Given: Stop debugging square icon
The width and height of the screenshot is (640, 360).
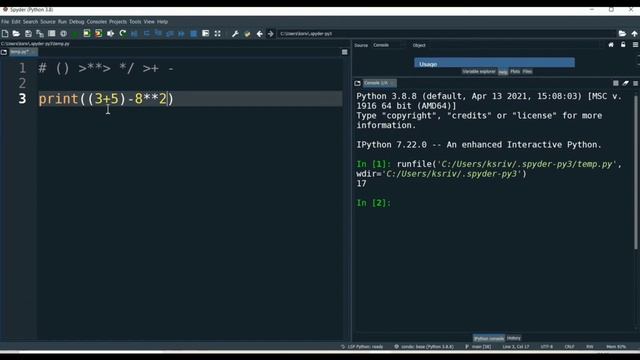Looking at the screenshot, I should pyautogui.click(x=193, y=34).
